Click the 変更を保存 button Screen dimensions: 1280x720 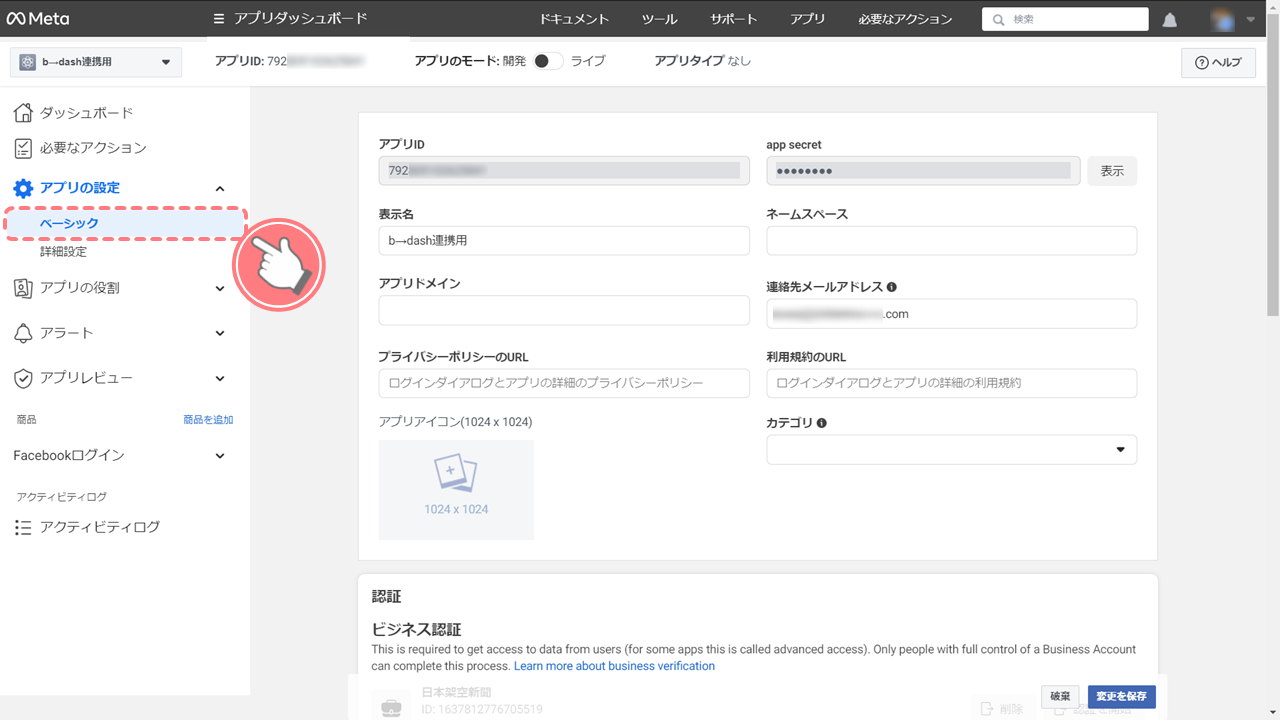click(1121, 696)
